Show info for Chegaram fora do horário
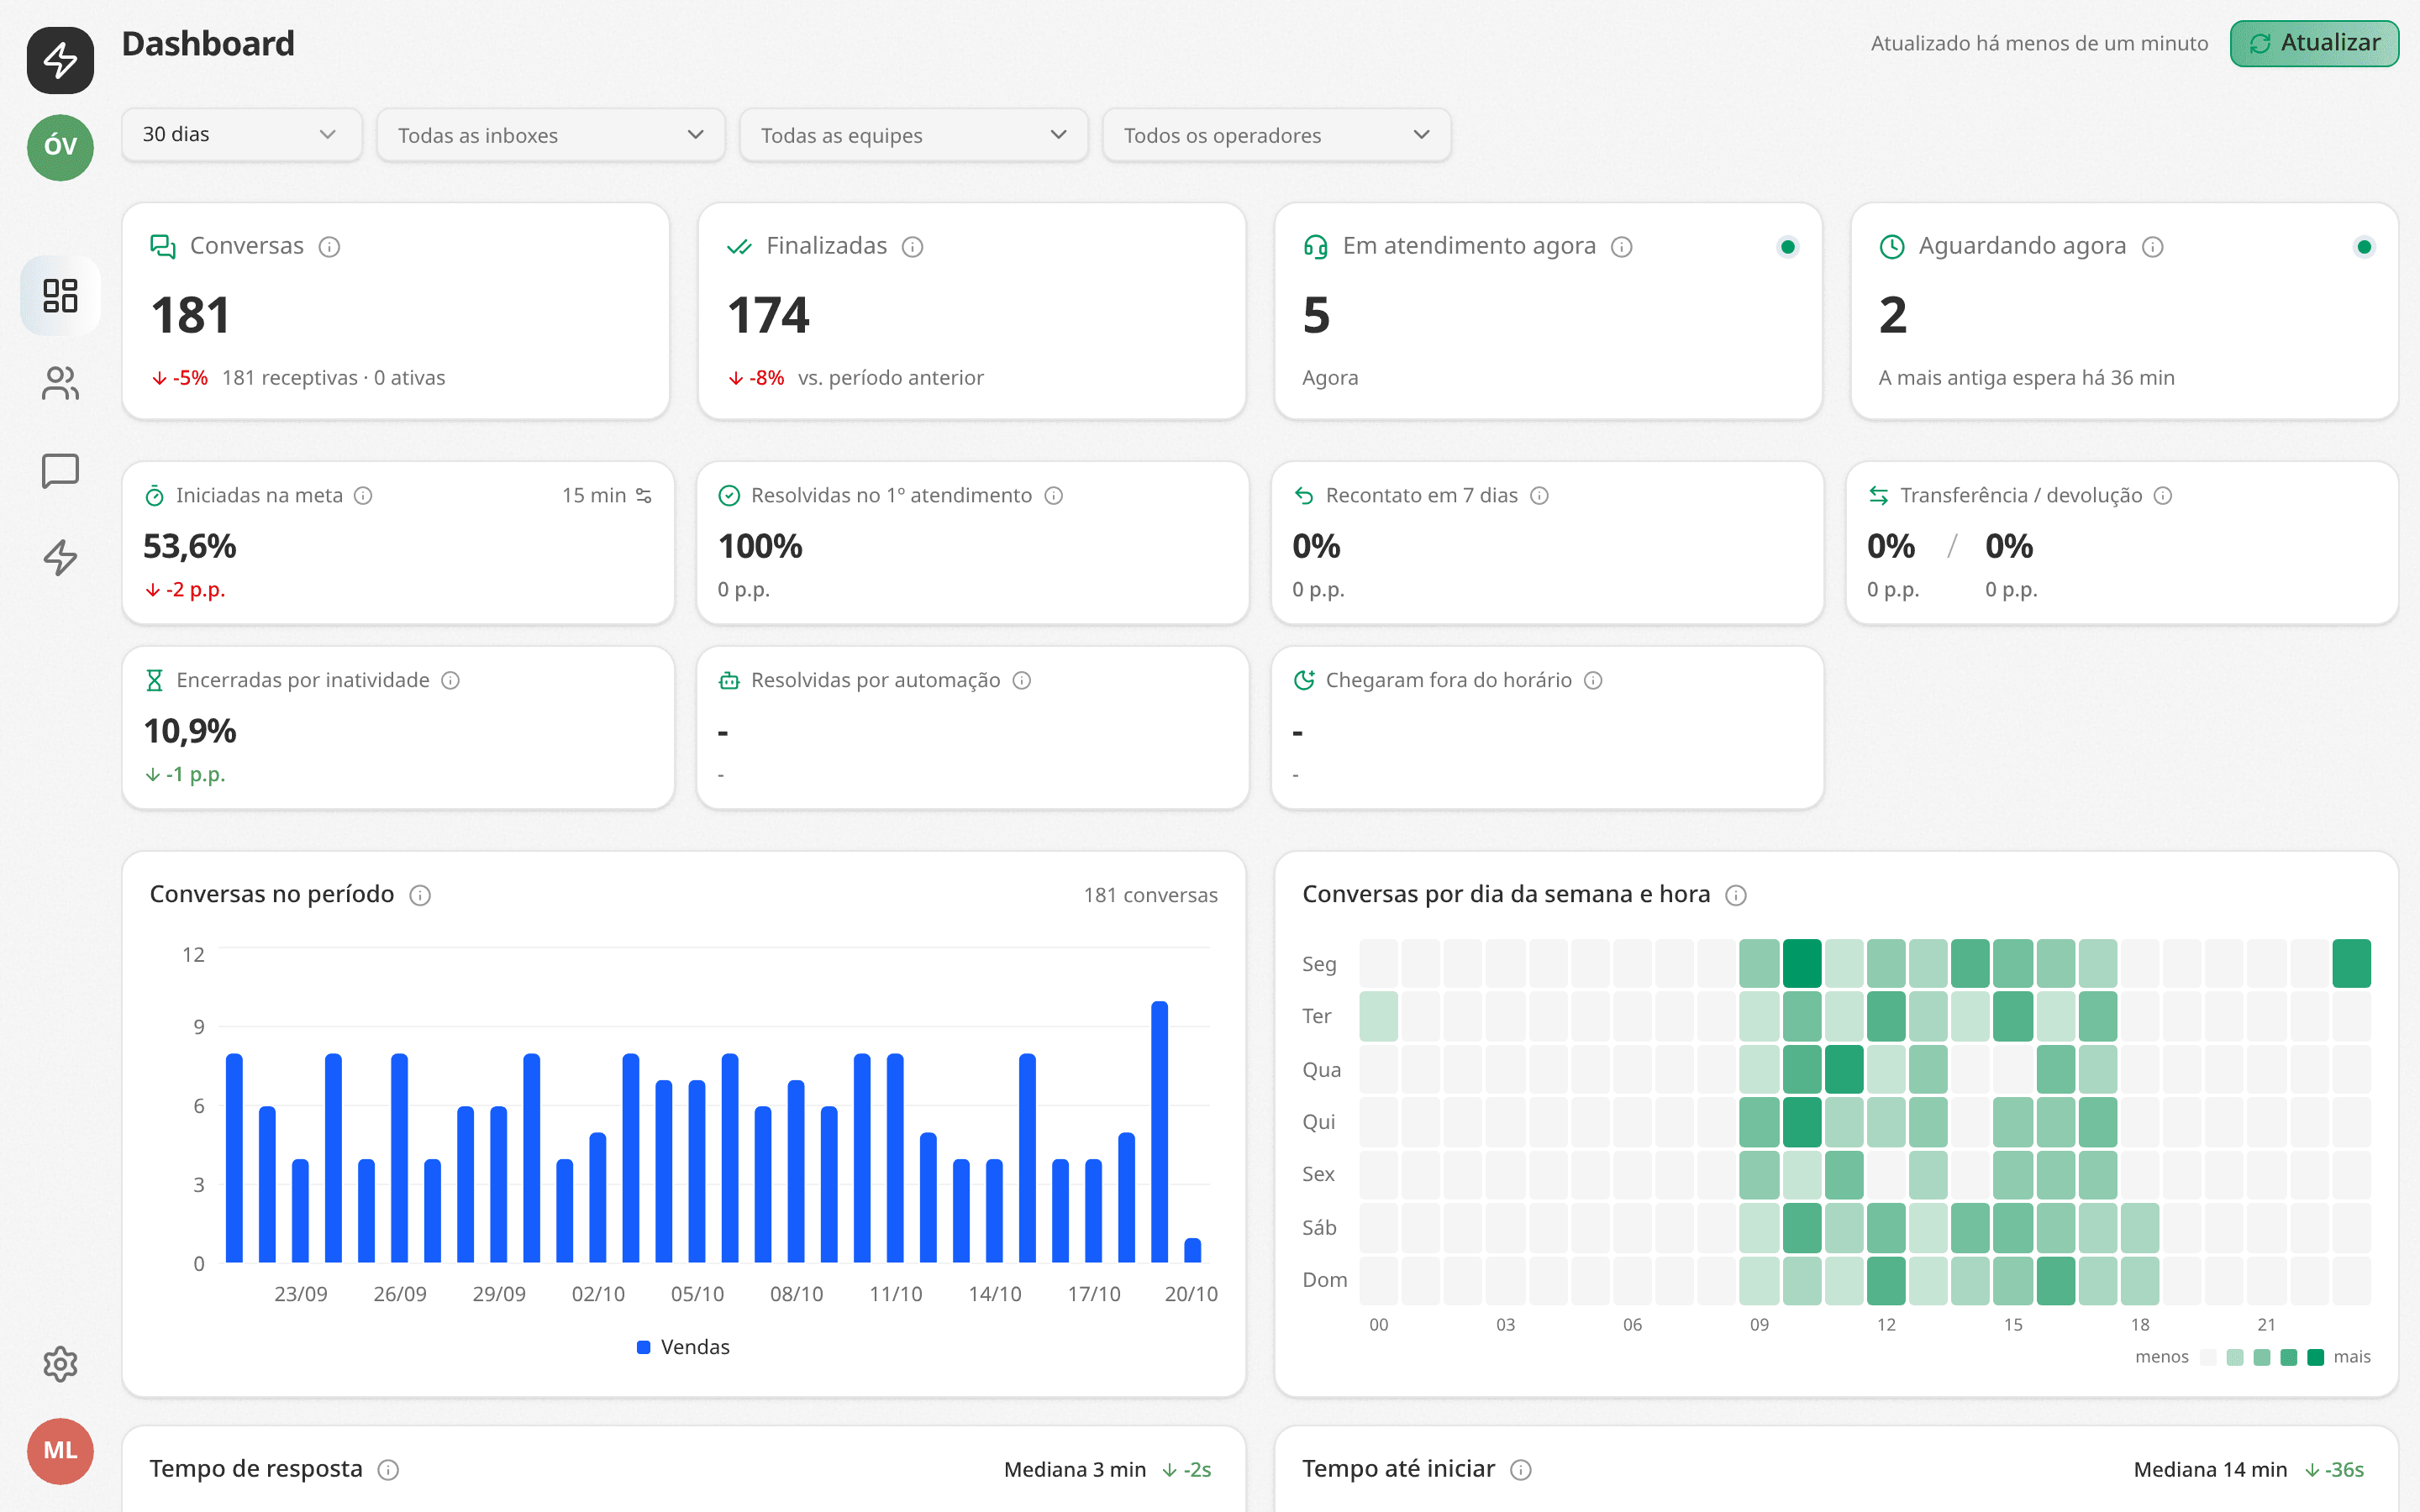The width and height of the screenshot is (2420, 1512). click(1593, 681)
